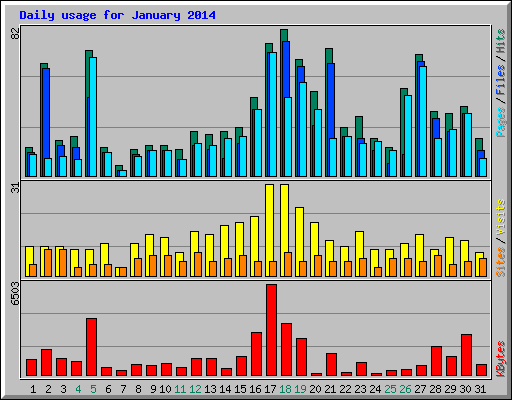The width and height of the screenshot is (512, 400).
Task: Select the red KBytes bar for day 5
Action: pyautogui.click(x=91, y=347)
